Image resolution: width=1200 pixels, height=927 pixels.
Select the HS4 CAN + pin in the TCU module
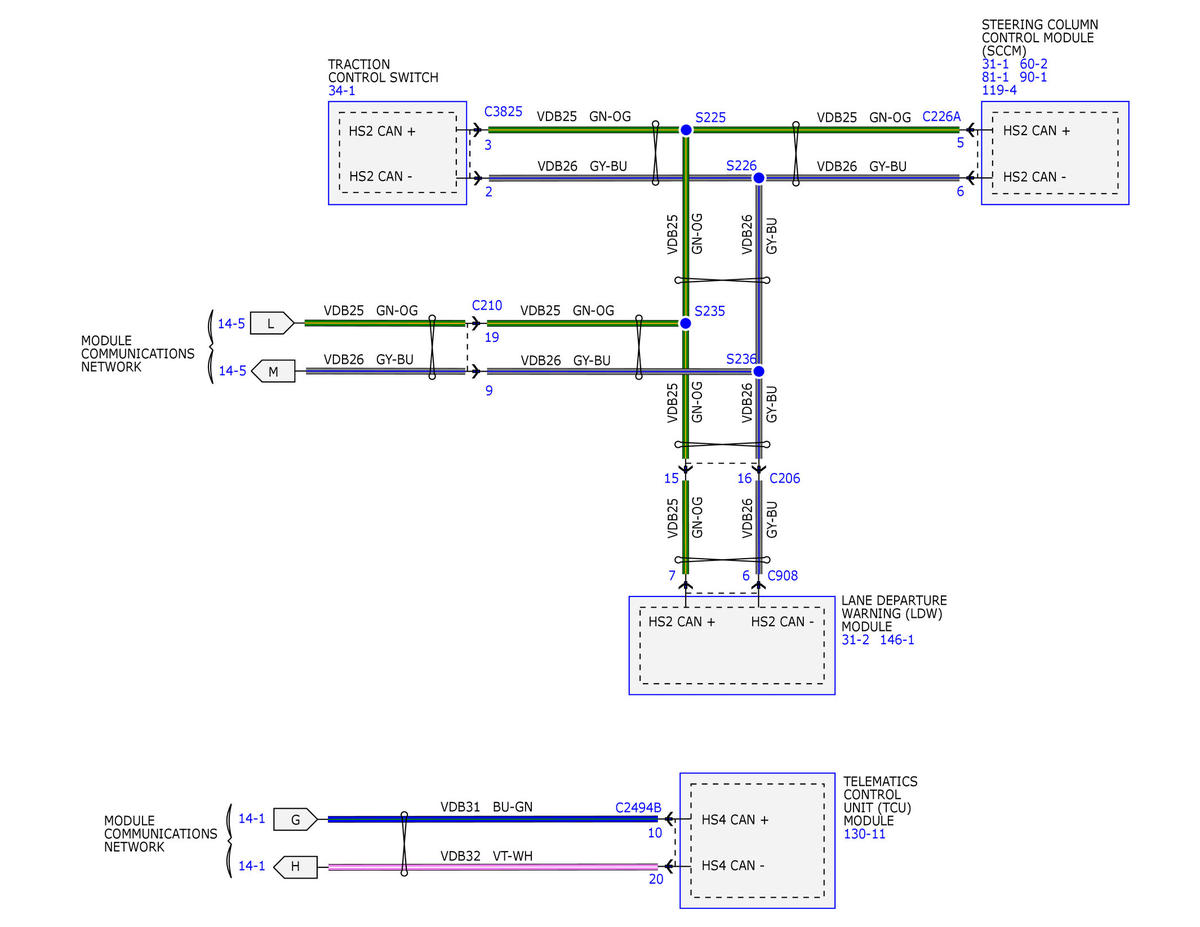pos(735,820)
